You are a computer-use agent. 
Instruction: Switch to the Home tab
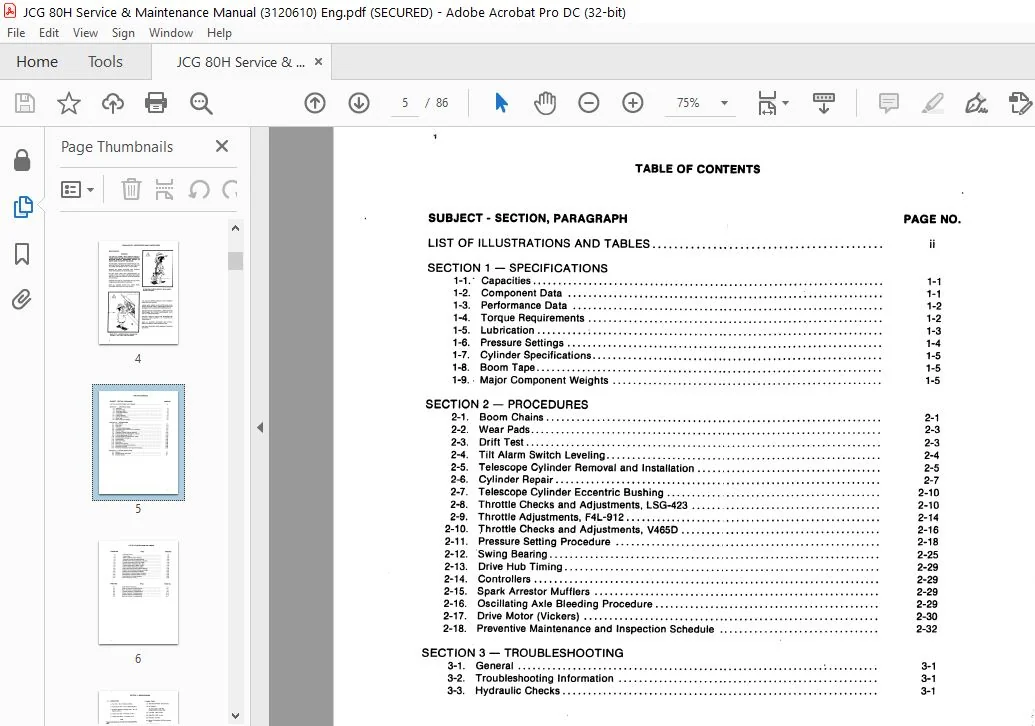pos(37,62)
